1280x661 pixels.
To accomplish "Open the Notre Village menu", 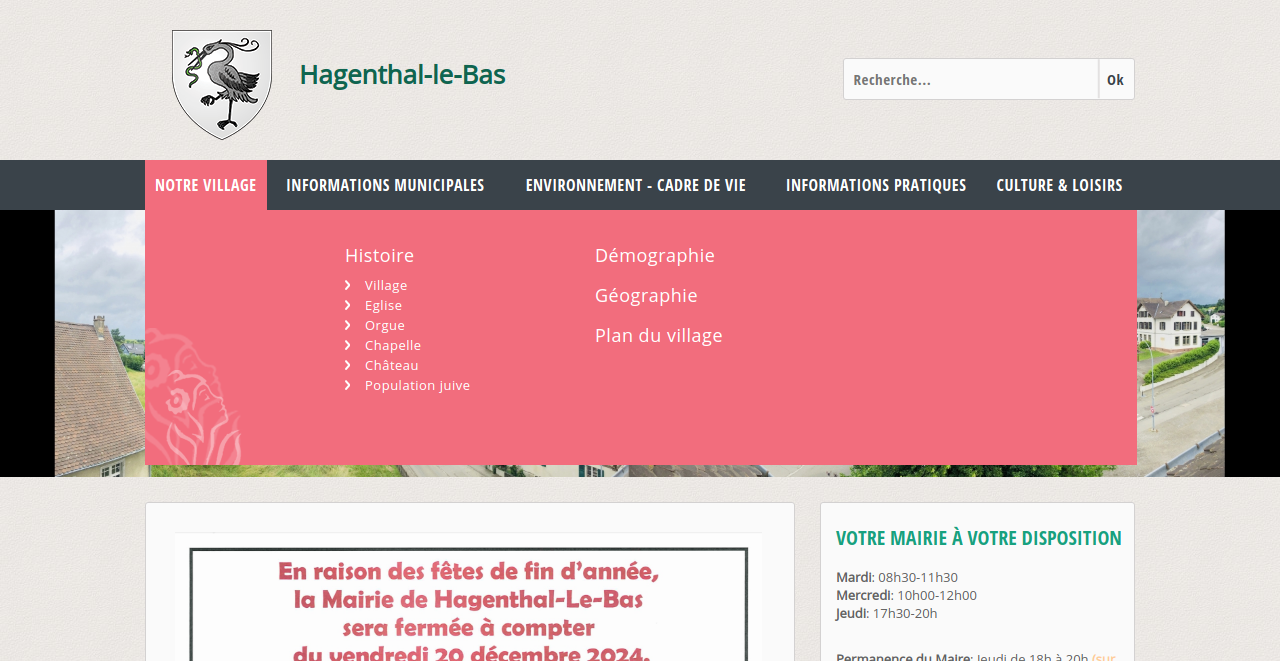I will tap(206, 185).
